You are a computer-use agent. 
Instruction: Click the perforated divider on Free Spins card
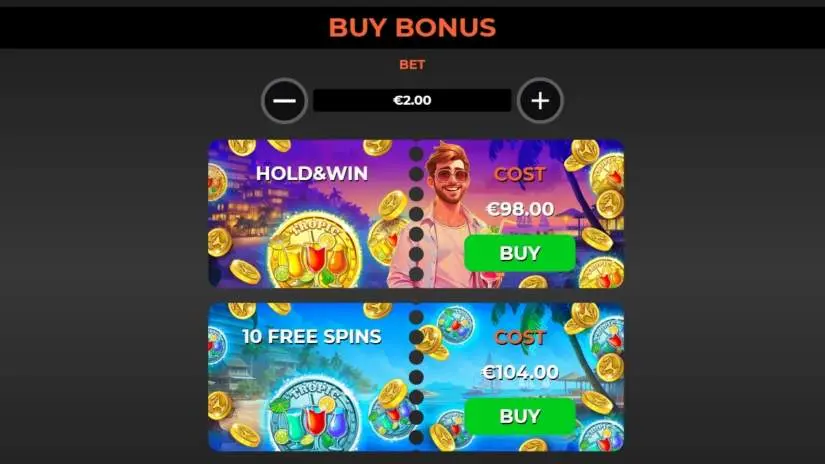tap(416, 377)
